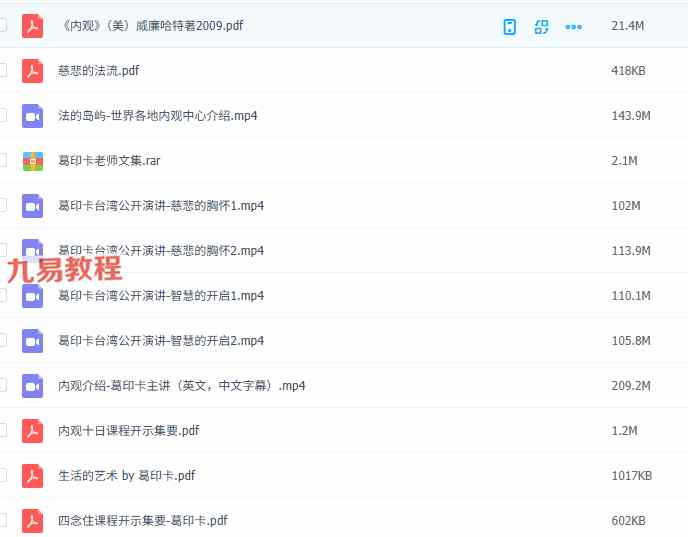Check the box for 四念住课程开示集要-葛印卡.pdf
Viewport: 688px width, 537px height.
point(3,520)
